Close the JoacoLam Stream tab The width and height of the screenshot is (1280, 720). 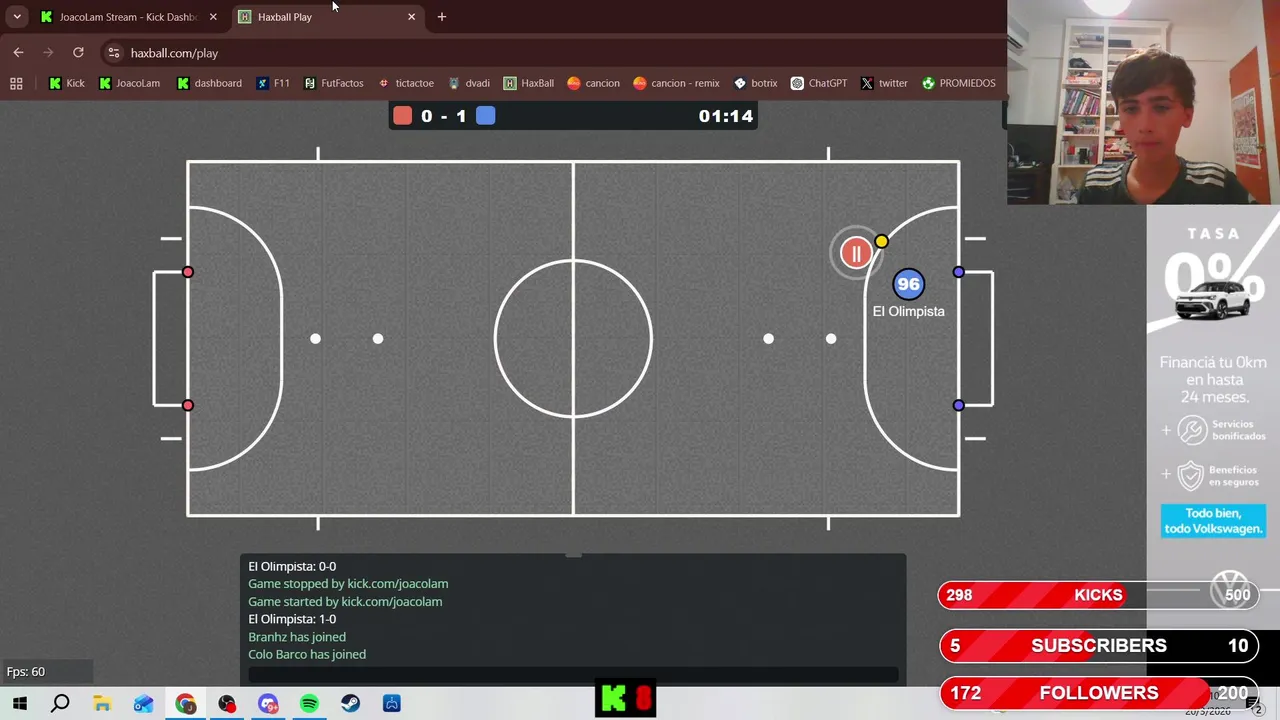click(x=213, y=17)
